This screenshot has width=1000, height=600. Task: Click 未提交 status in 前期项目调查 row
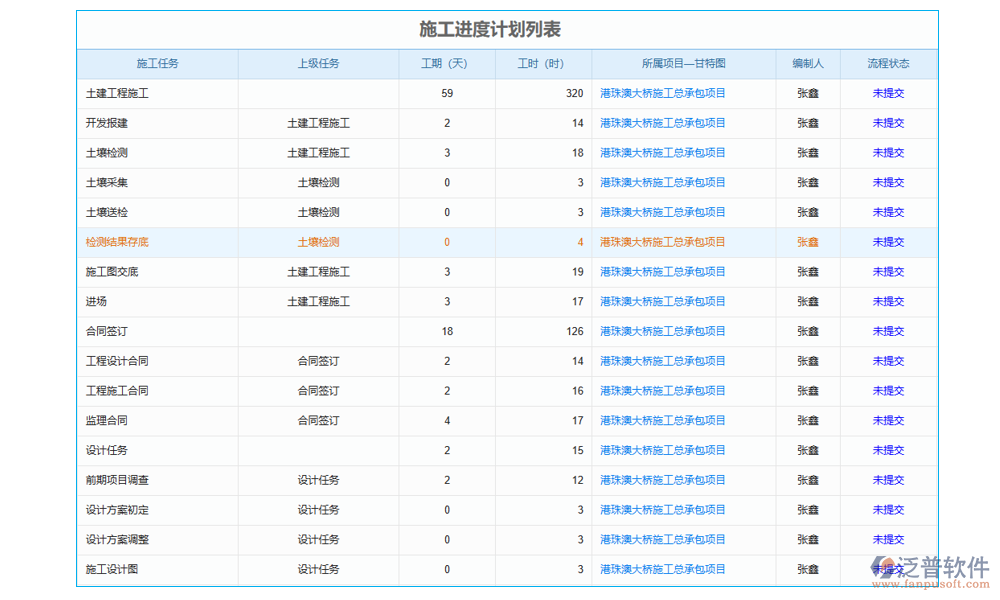pos(888,481)
